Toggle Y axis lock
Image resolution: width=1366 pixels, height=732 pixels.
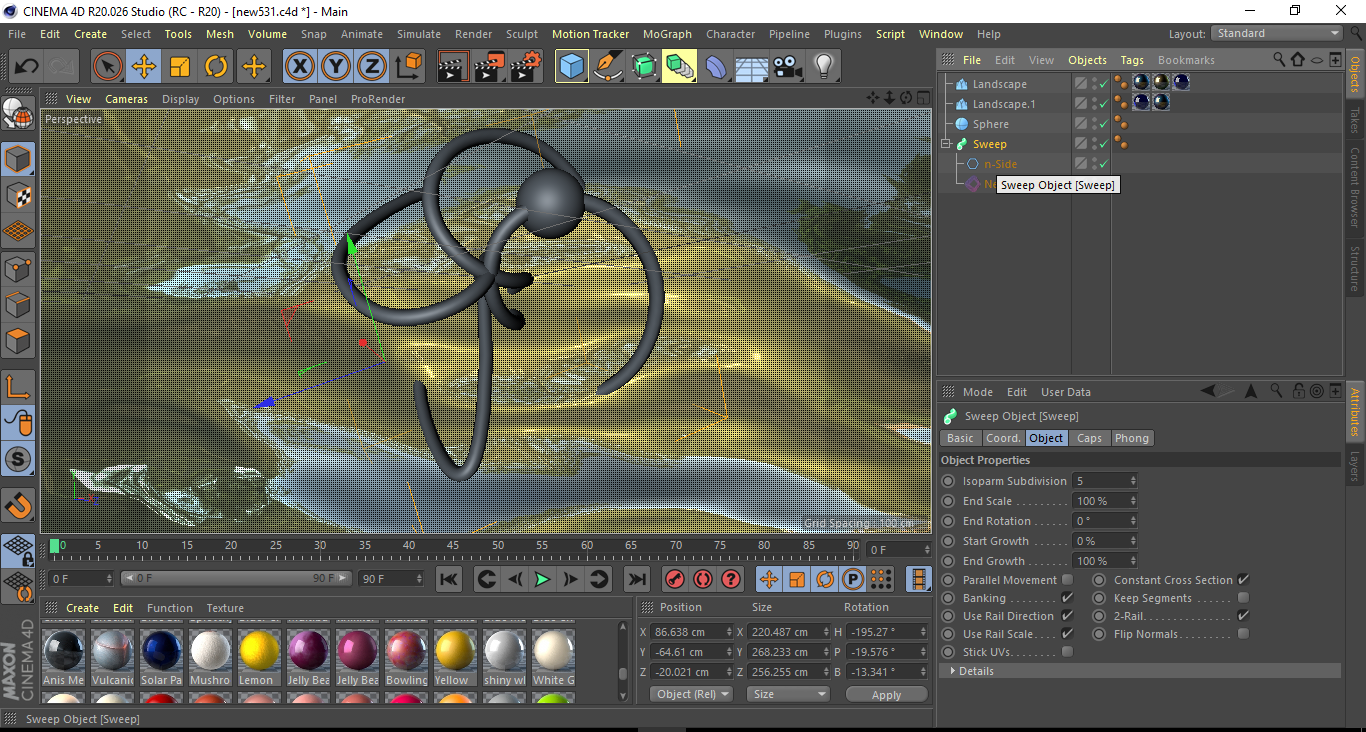point(336,67)
